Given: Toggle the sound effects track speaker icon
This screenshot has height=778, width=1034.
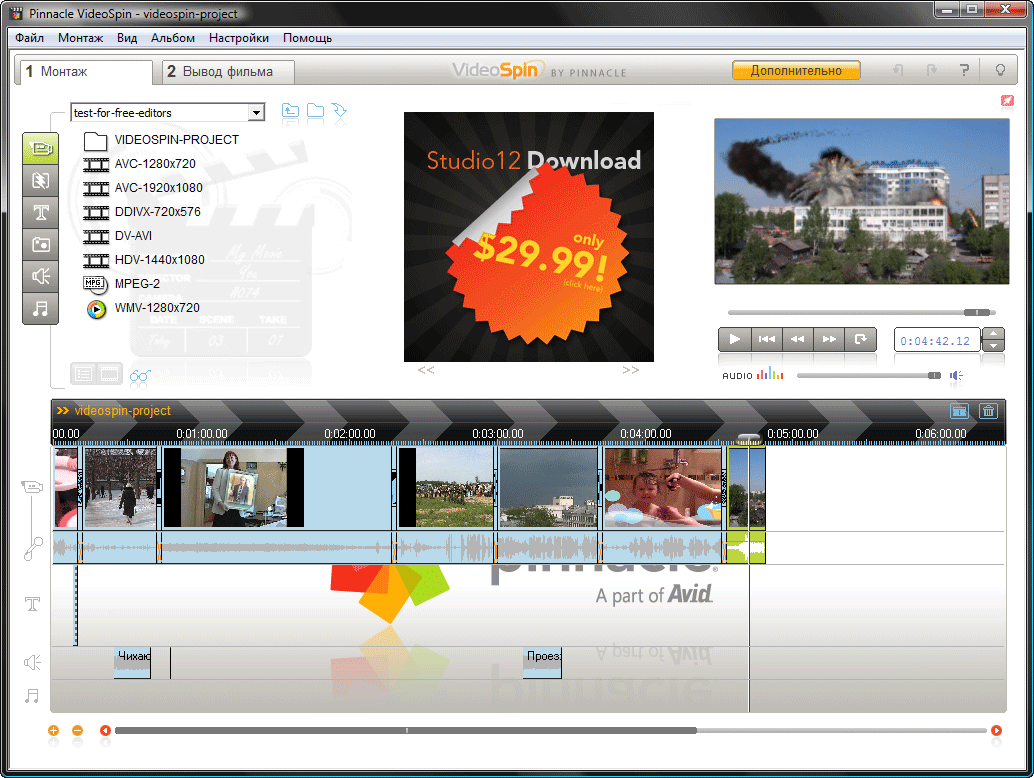Looking at the screenshot, I should click(x=32, y=663).
